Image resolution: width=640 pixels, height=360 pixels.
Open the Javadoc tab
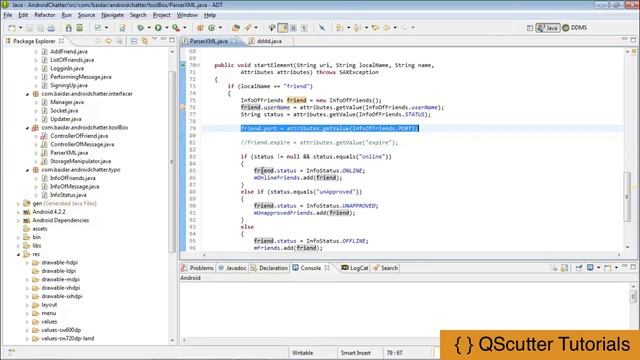tap(232, 268)
